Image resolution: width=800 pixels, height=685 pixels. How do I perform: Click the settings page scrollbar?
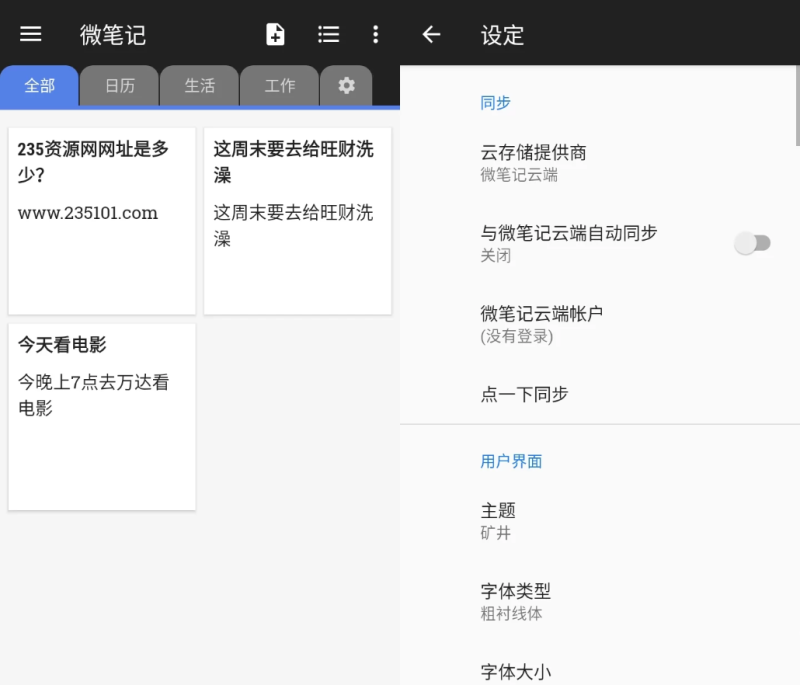click(x=797, y=106)
